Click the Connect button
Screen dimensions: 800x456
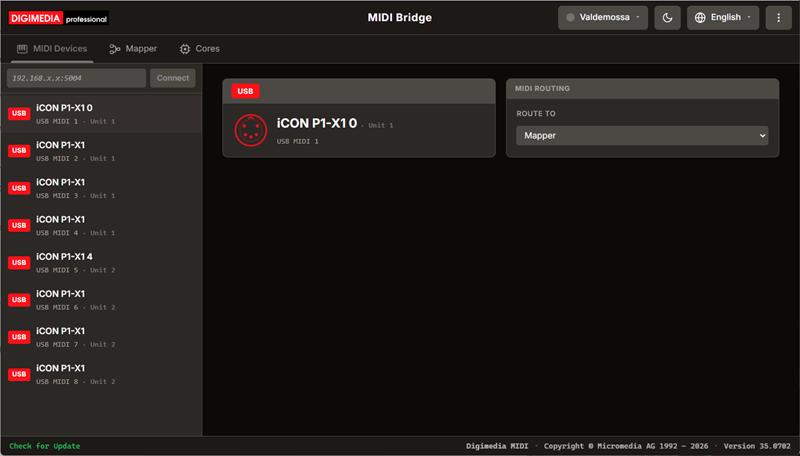pyautogui.click(x=172, y=78)
